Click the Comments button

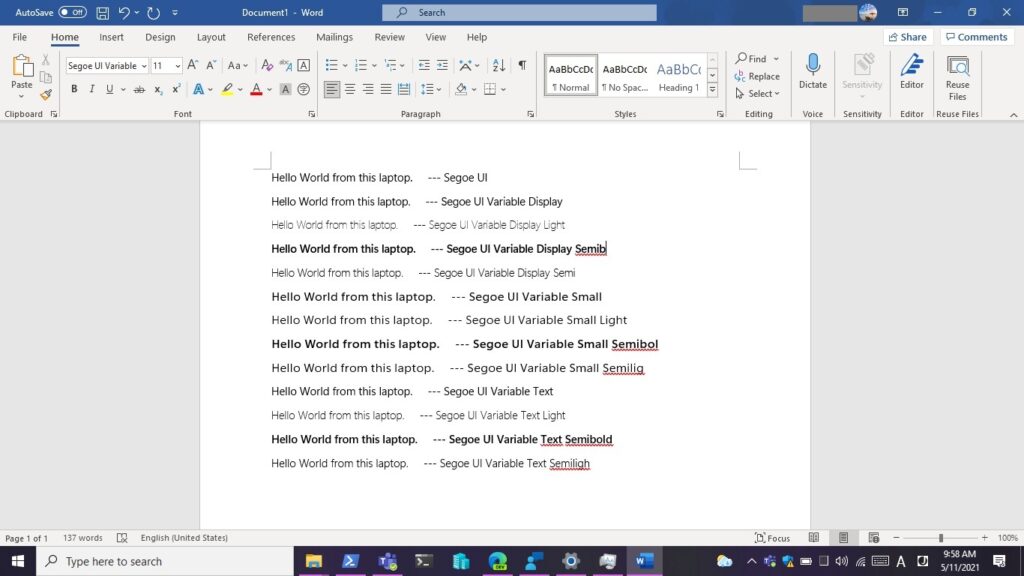click(976, 37)
